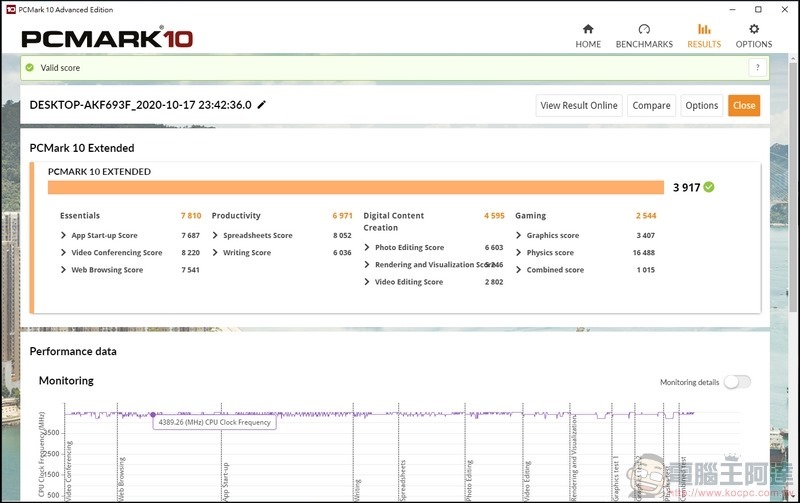Click the green valid score checkmark
The width and height of the screenshot is (800, 503).
point(30,68)
